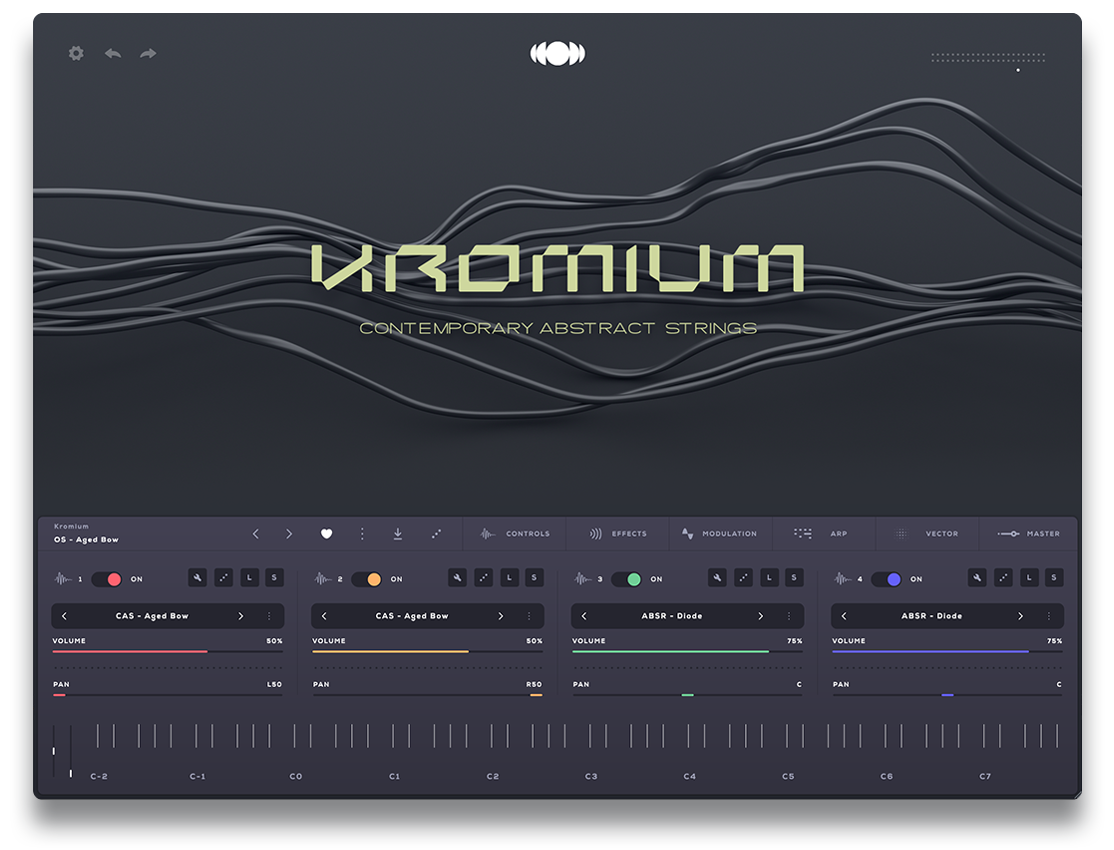
Task: Click the download icon in the preset header
Action: [397, 534]
